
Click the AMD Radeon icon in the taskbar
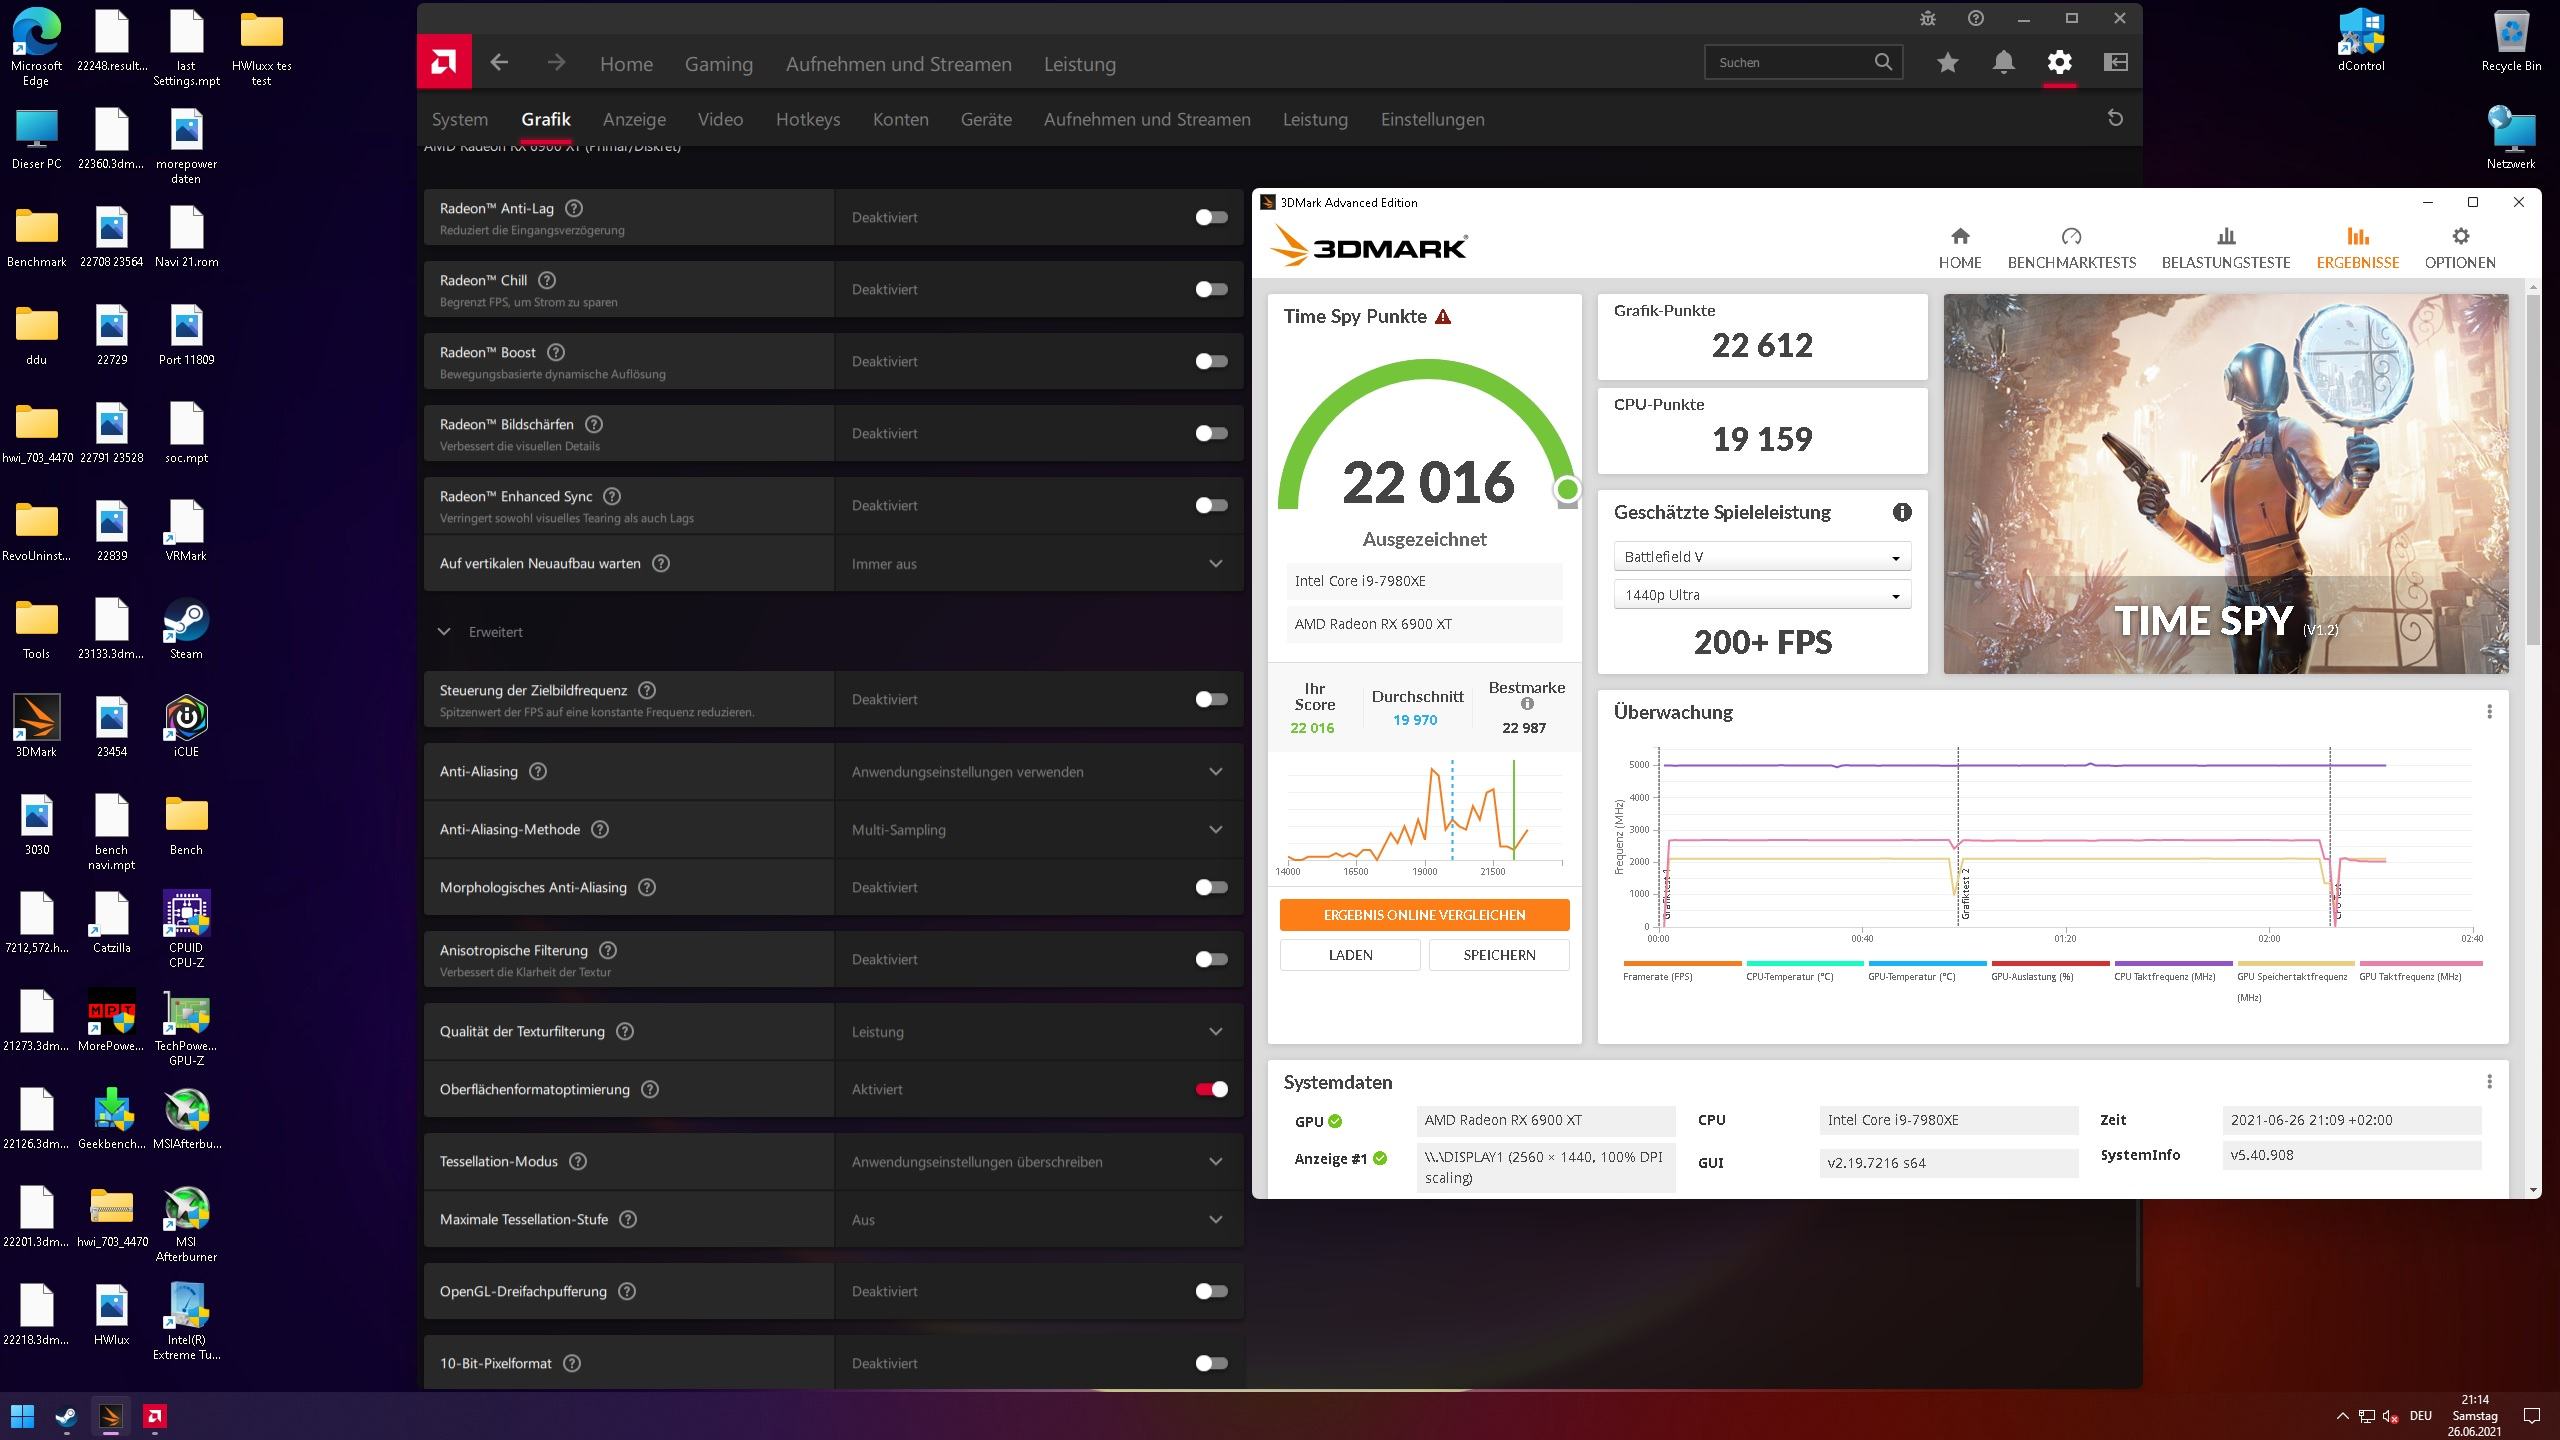[x=154, y=1416]
